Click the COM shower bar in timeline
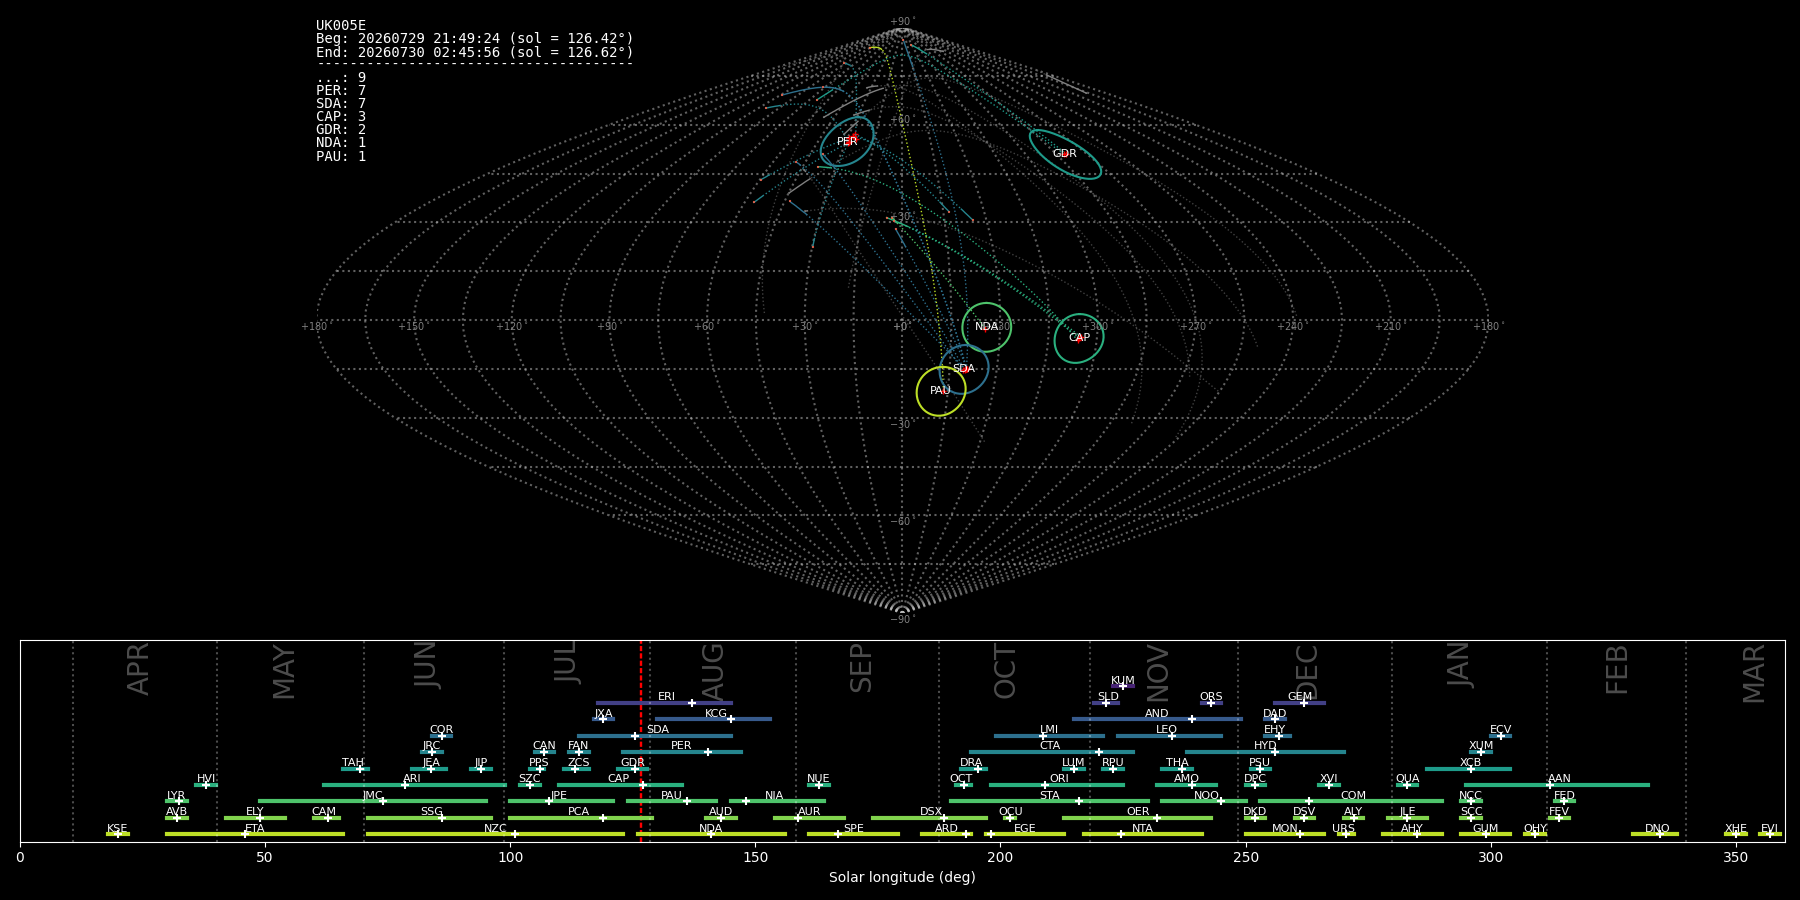This screenshot has height=900, width=1800. 1351,801
